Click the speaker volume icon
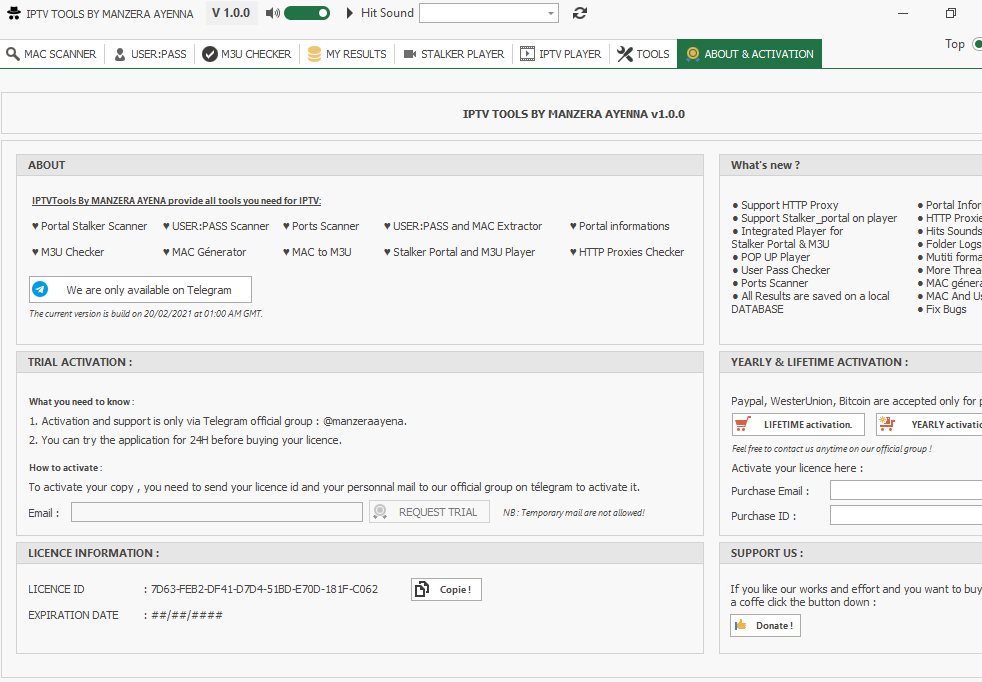Screen dimensions: 982x682 (272, 13)
